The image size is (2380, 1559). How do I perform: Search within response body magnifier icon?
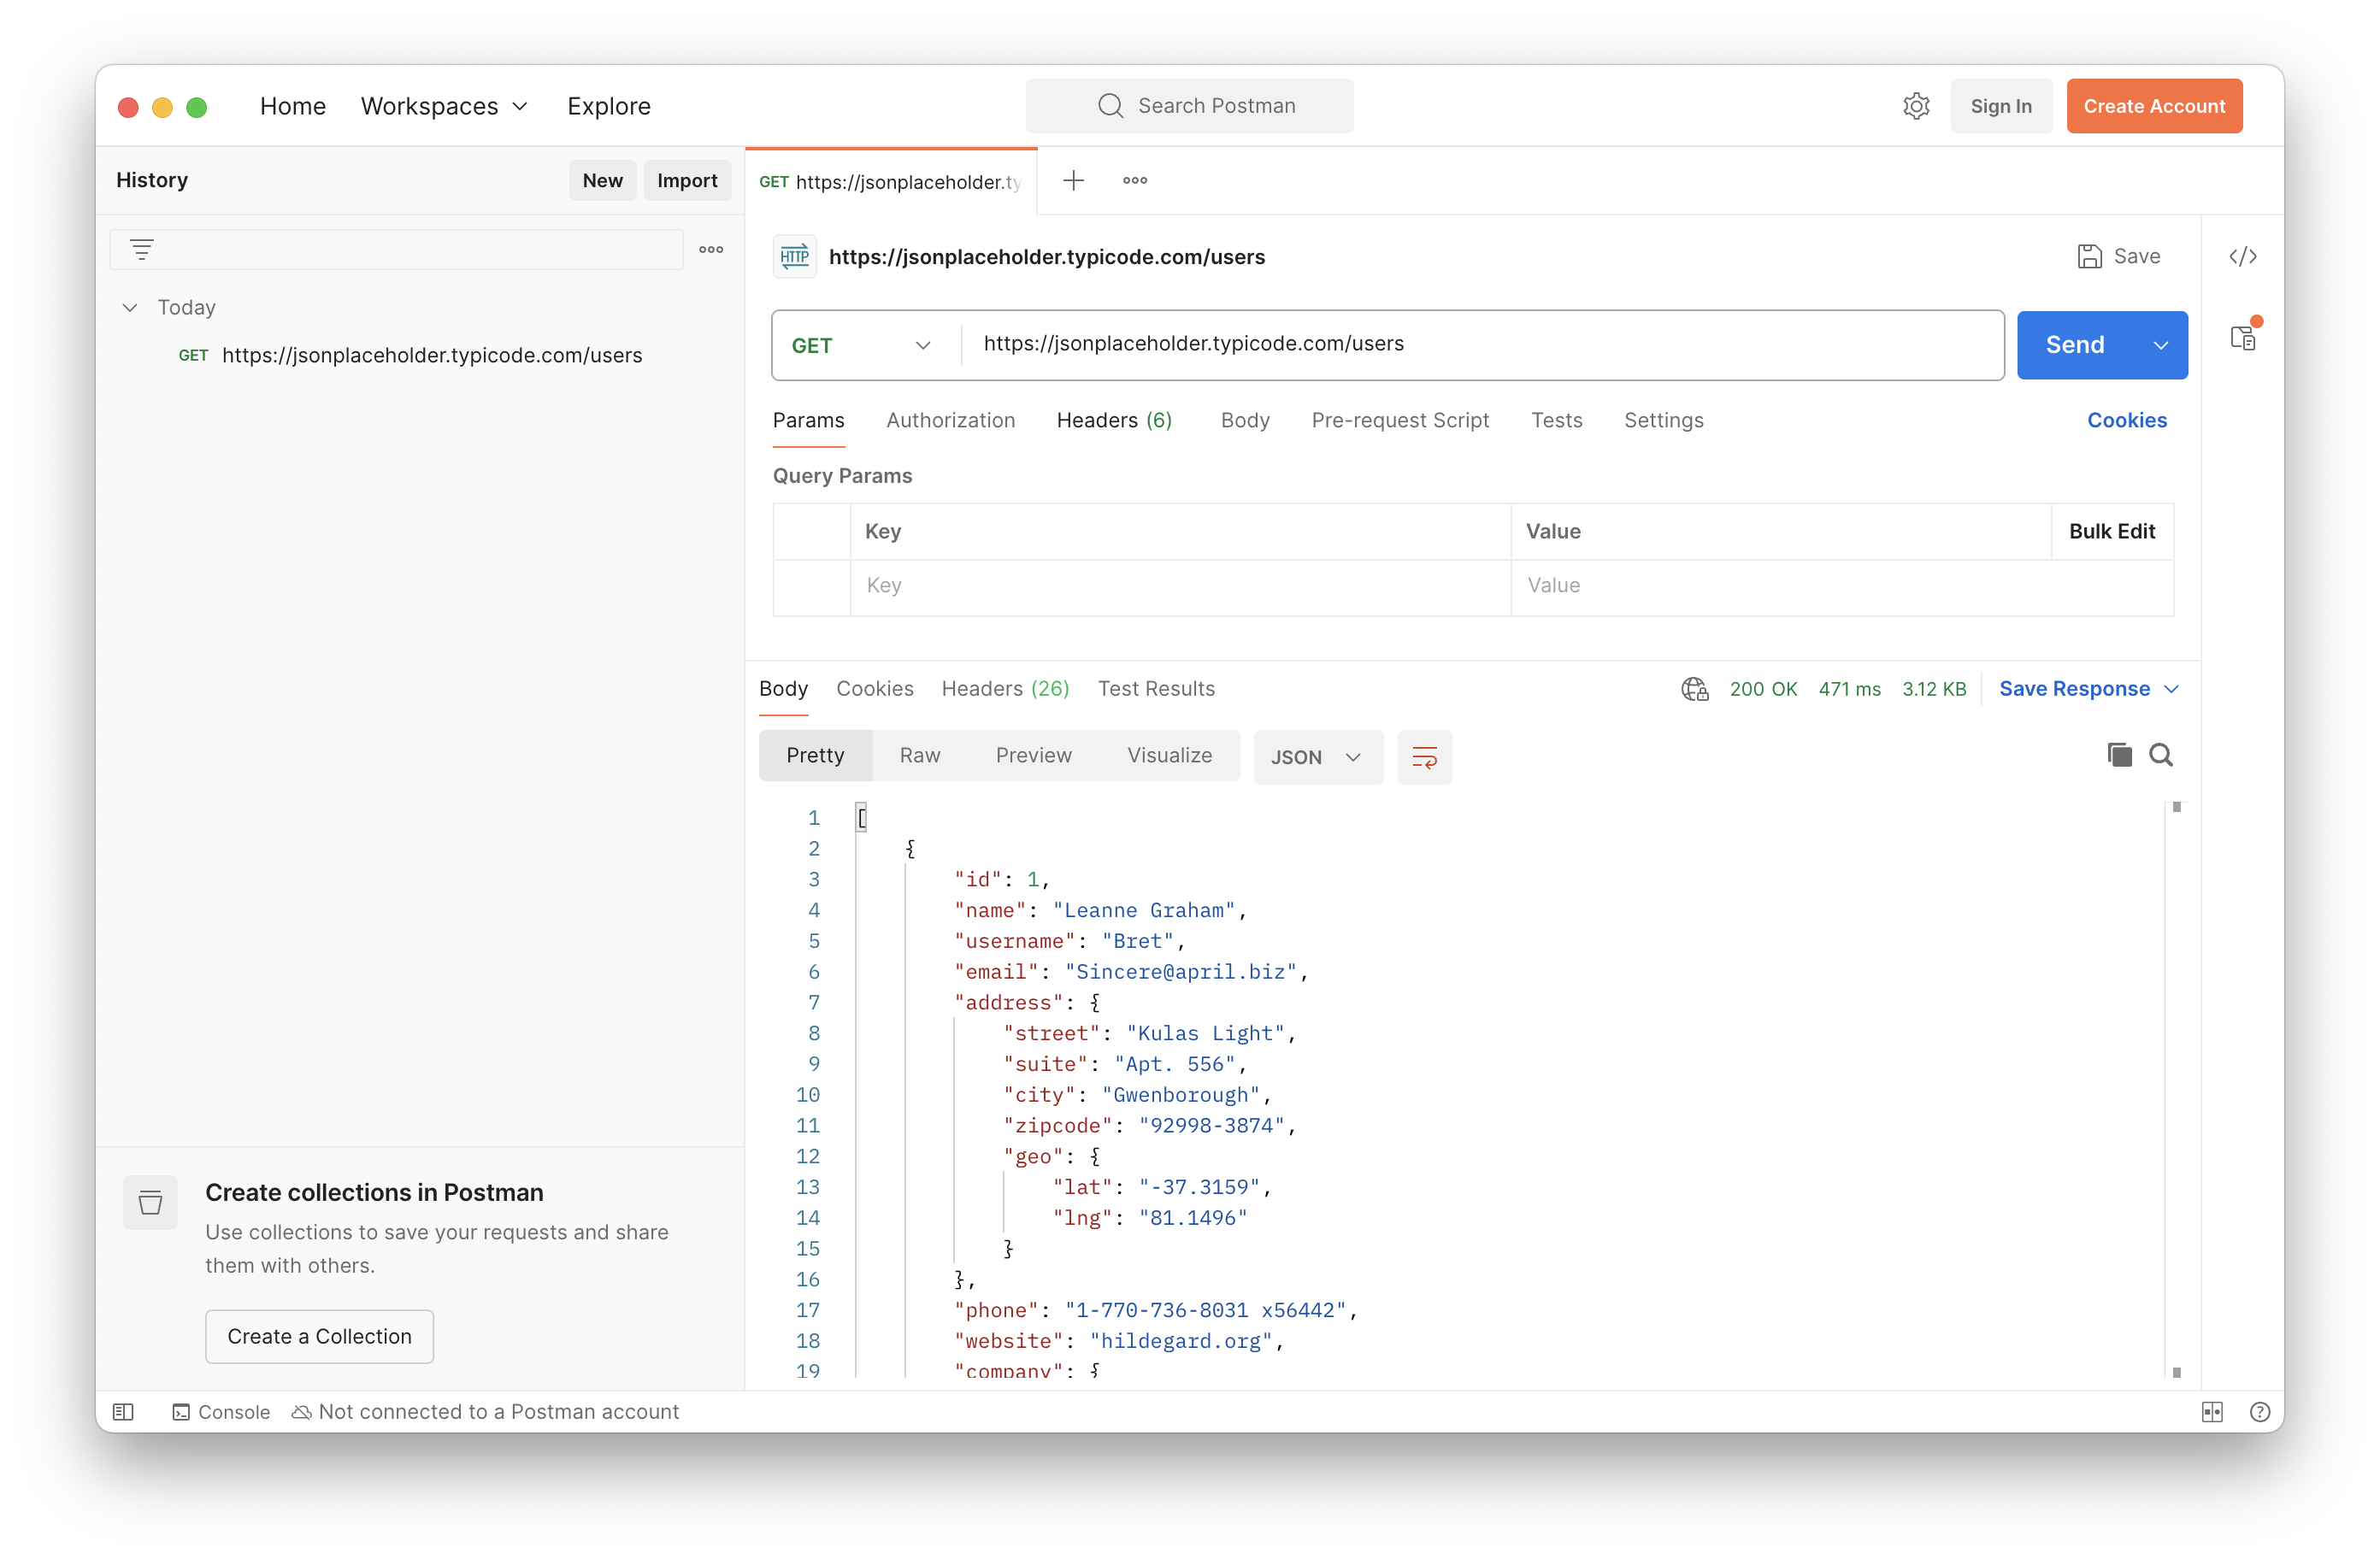tap(2160, 755)
